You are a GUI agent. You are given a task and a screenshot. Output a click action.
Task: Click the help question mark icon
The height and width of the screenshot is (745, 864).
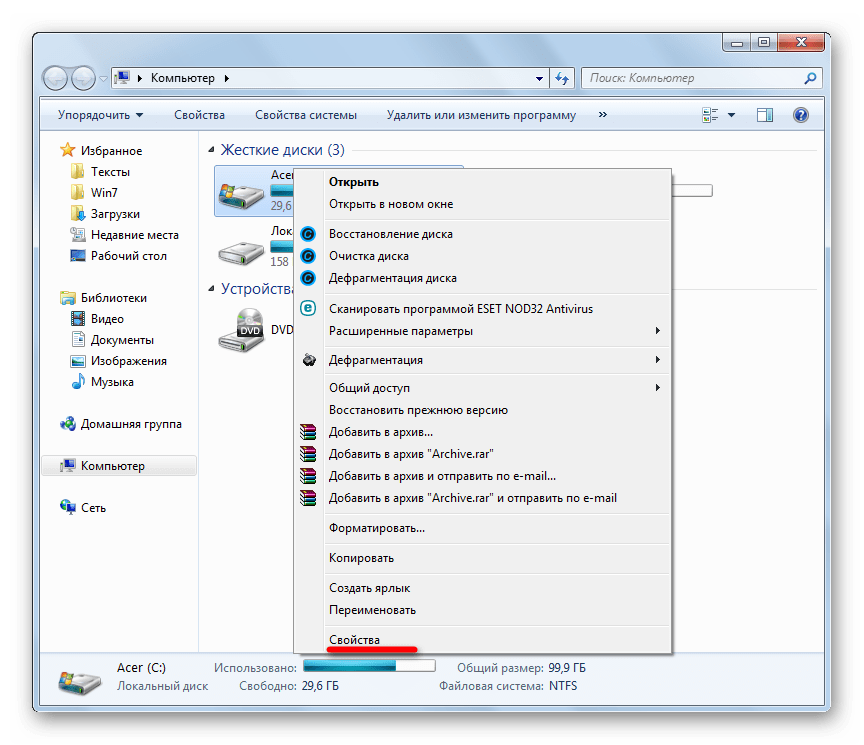800,115
